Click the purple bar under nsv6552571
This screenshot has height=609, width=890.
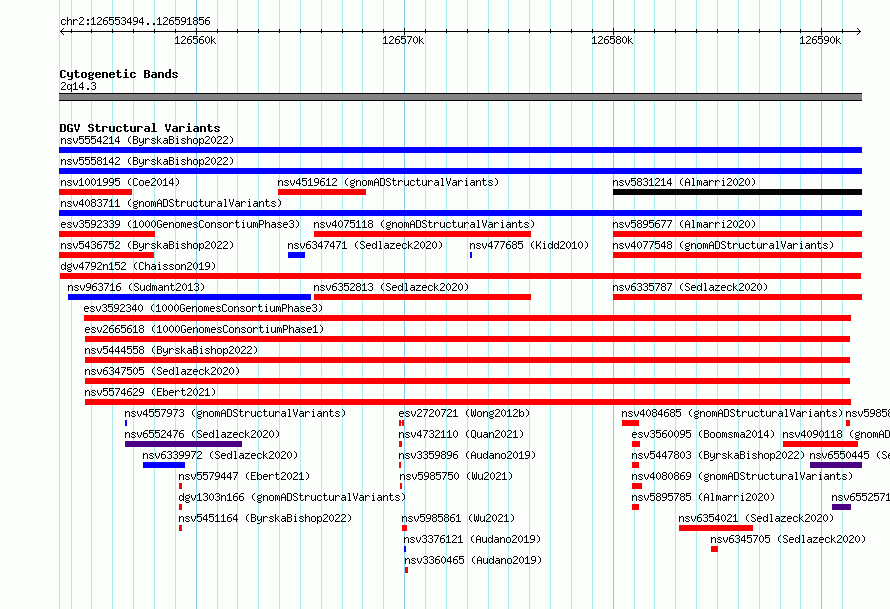click(841, 507)
